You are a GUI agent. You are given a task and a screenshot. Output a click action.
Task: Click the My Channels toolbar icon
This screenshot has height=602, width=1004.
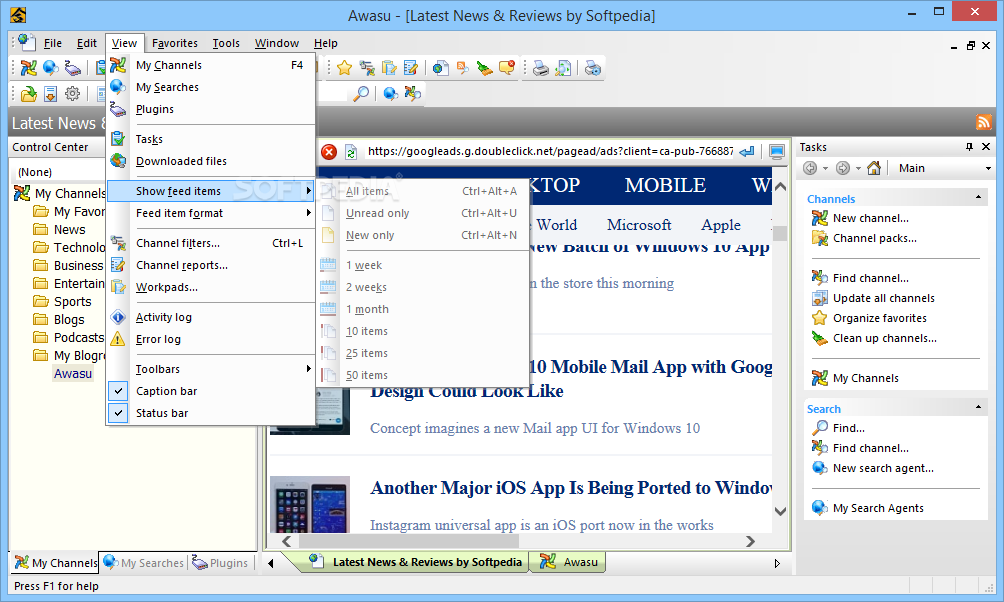click(28, 67)
